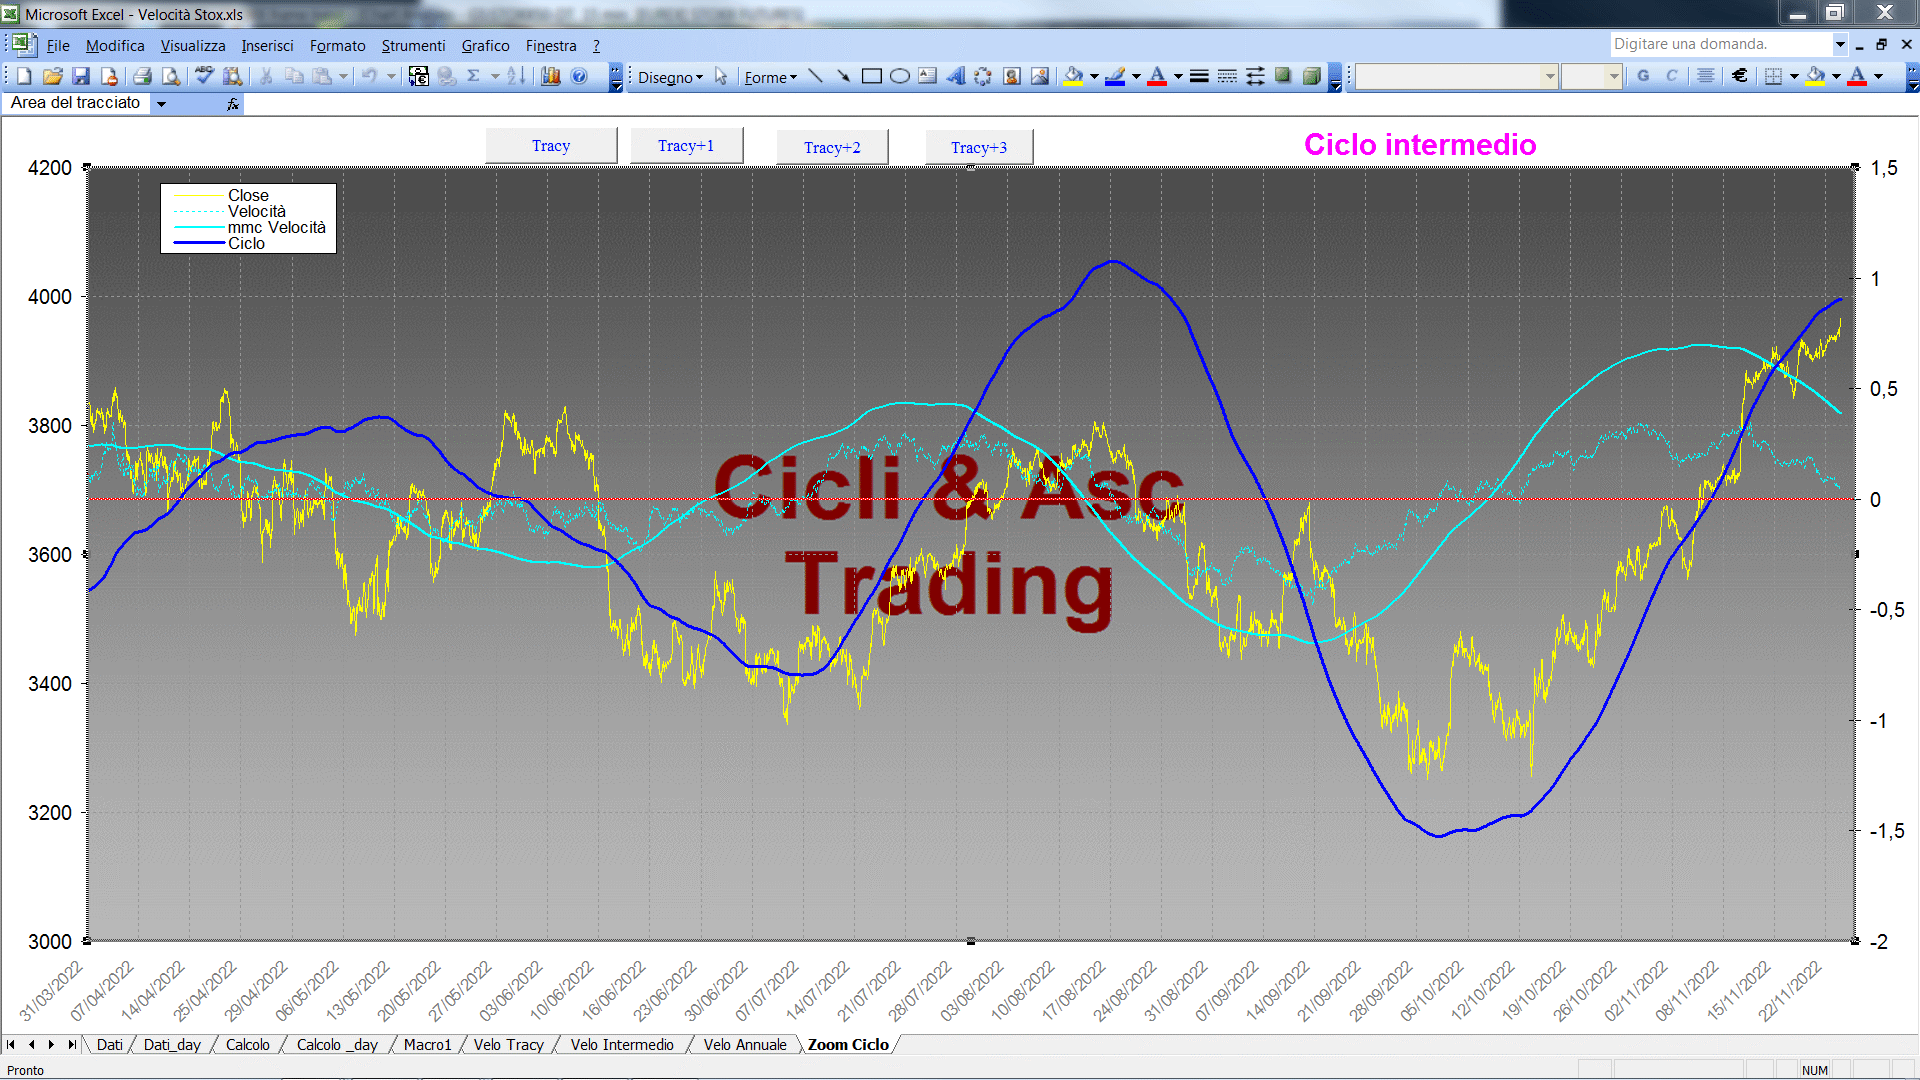This screenshot has height=1080, width=1920.
Task: Insert a diagram or organization chart
Action: (983, 77)
